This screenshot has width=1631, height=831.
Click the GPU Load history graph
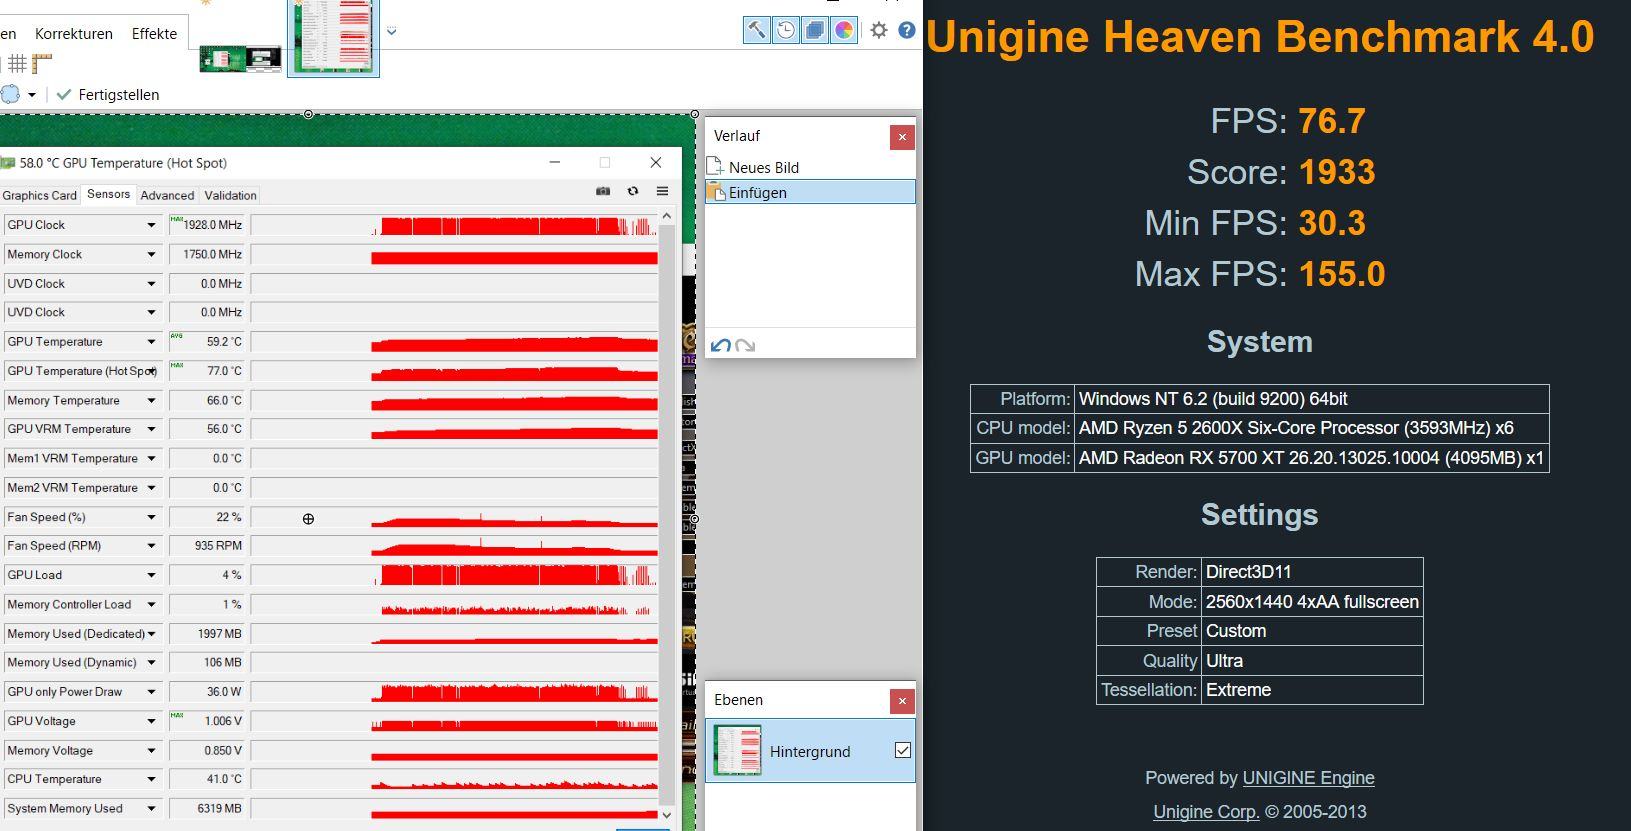(454, 575)
